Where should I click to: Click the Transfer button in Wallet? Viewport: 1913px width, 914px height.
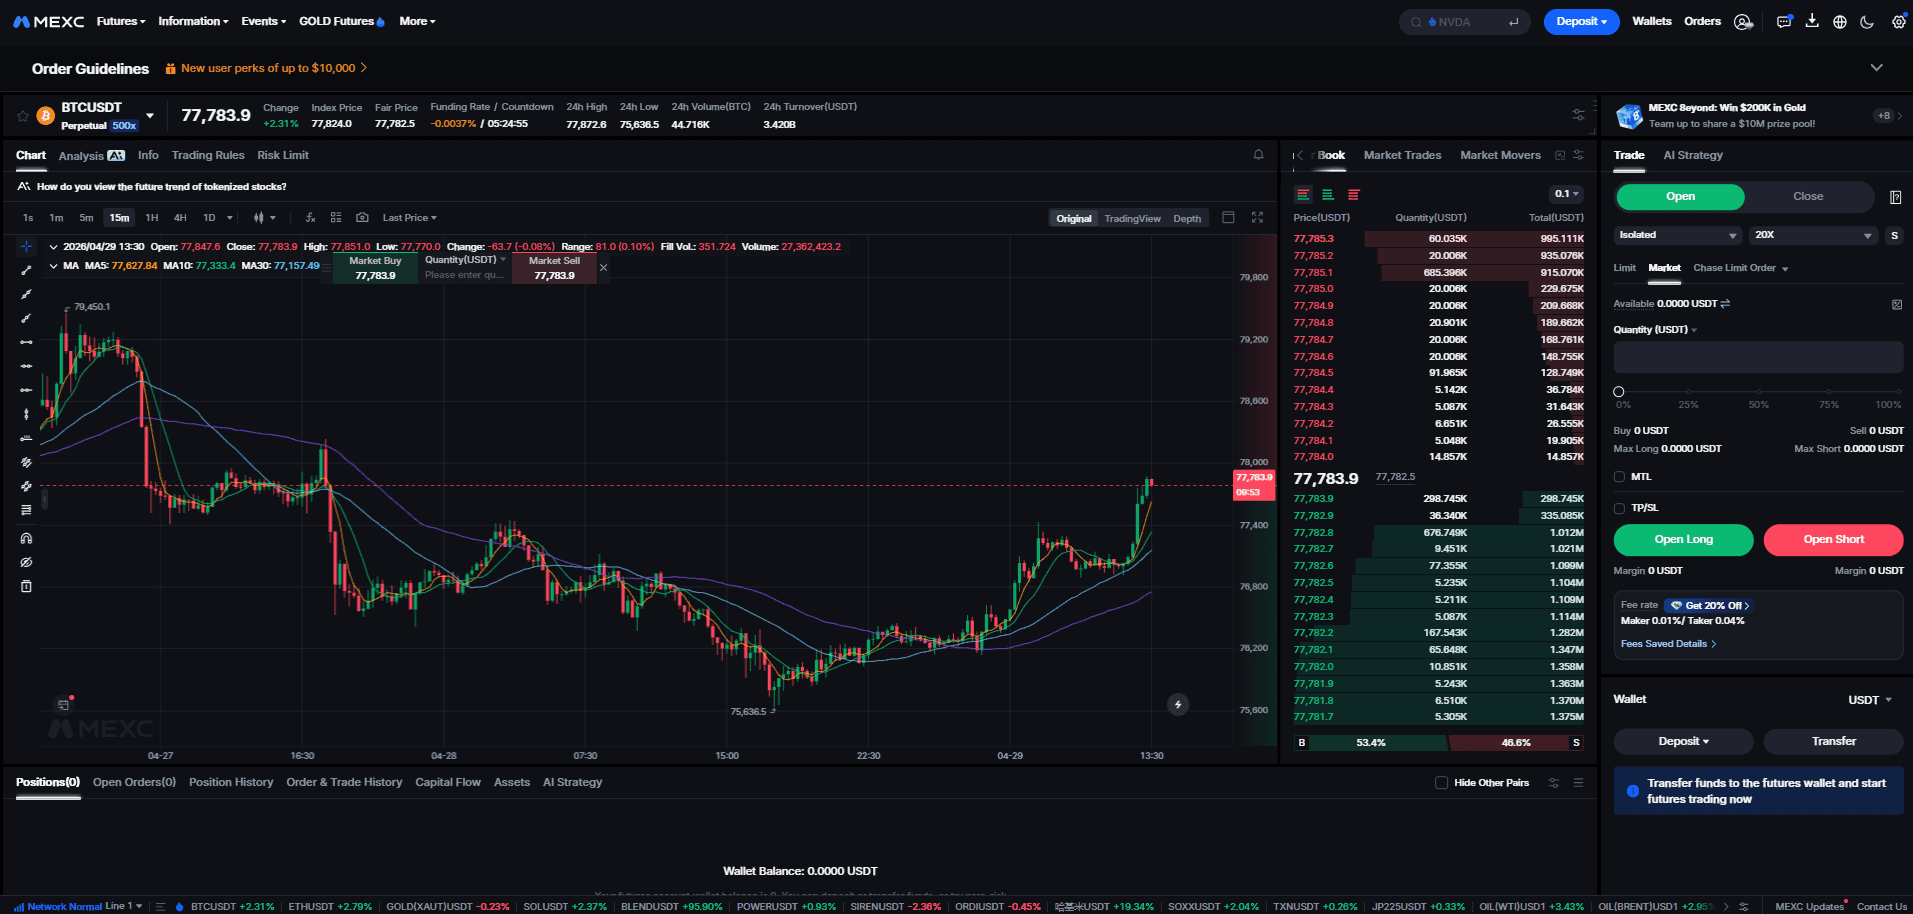click(1833, 741)
